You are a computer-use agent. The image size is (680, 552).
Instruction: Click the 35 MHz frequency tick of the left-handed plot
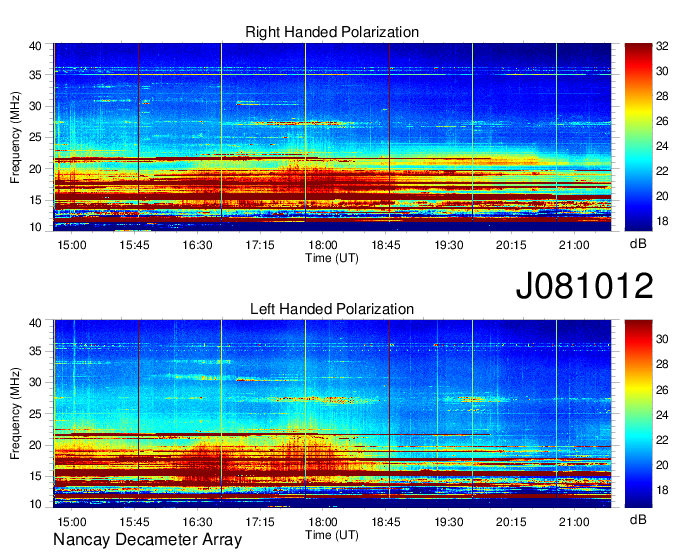[x=36, y=351]
